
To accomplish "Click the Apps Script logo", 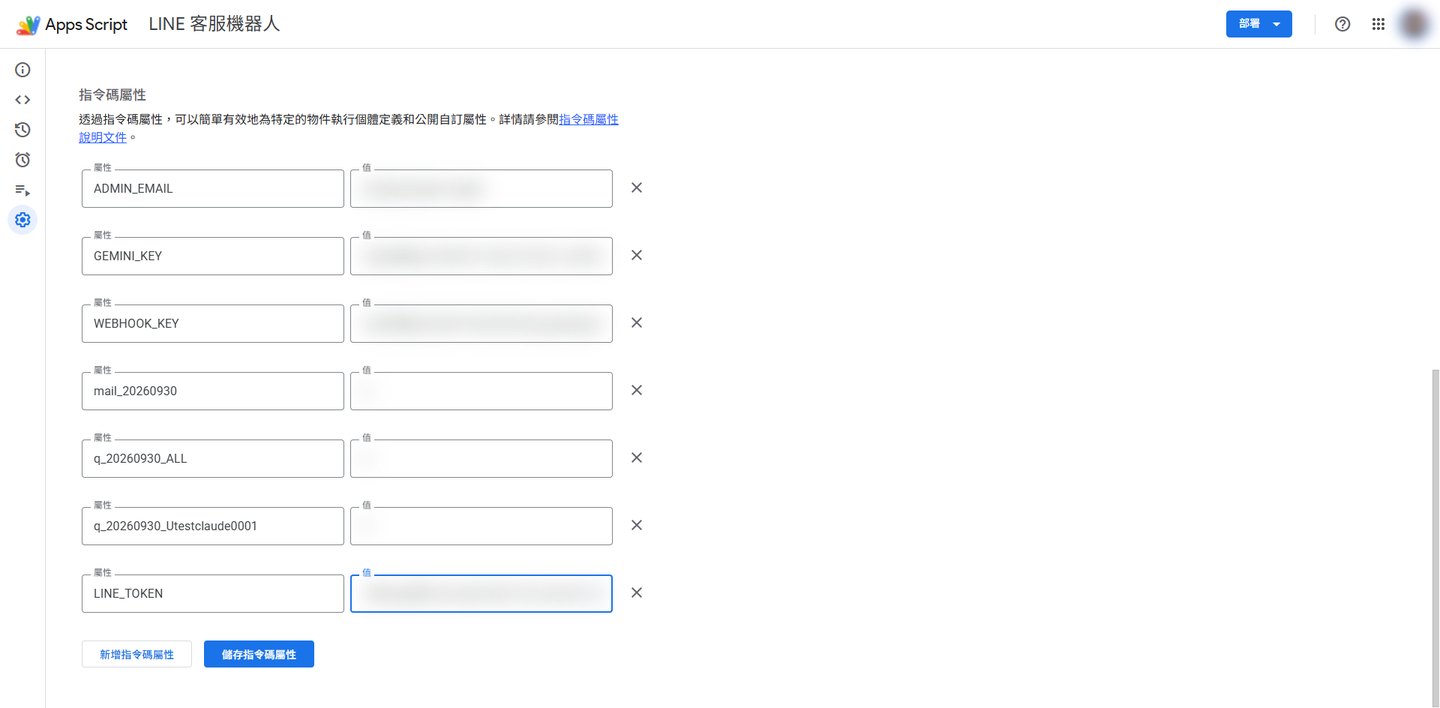I will click(72, 24).
